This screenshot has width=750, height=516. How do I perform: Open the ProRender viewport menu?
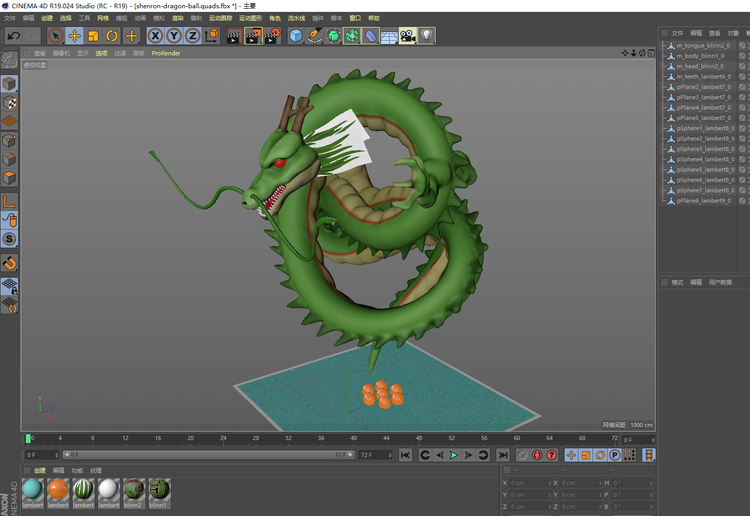click(x=166, y=53)
